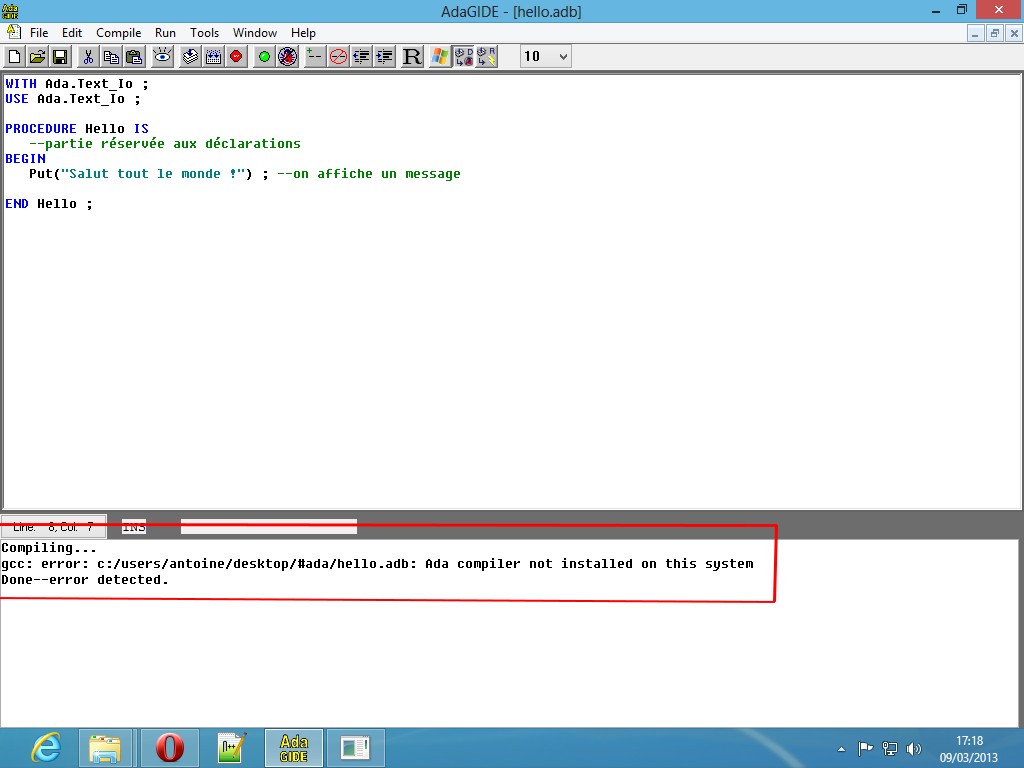The height and width of the screenshot is (768, 1024).
Task: Toggle the release build mode R icon
Action: [x=487, y=57]
